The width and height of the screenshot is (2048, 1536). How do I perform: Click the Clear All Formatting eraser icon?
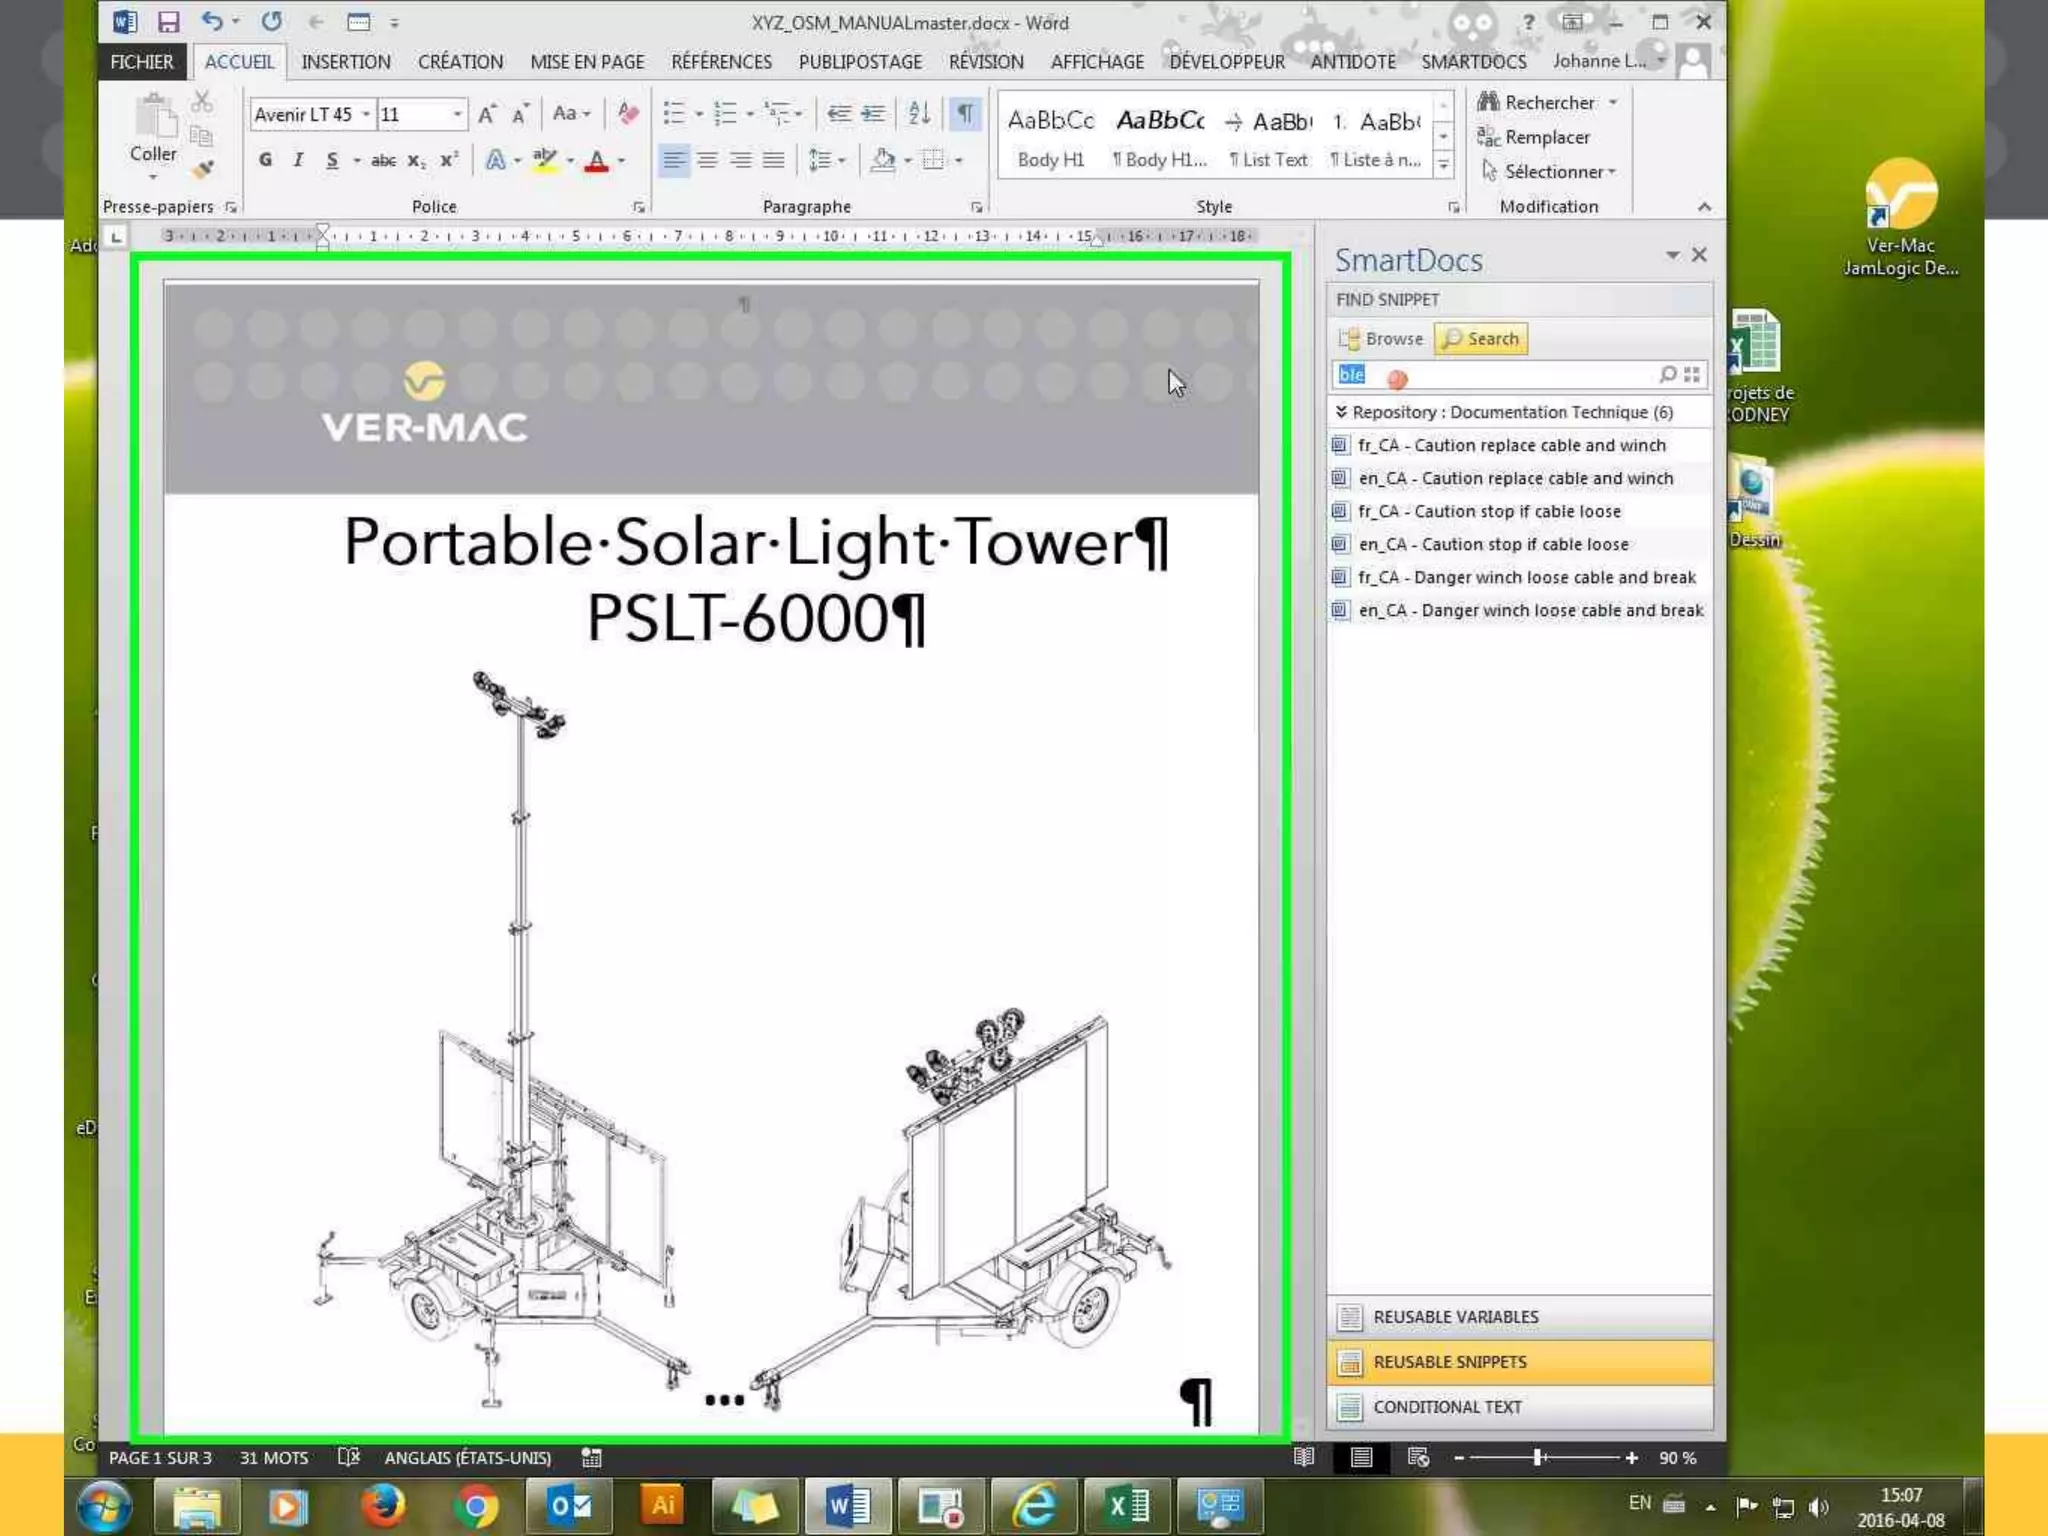click(628, 113)
